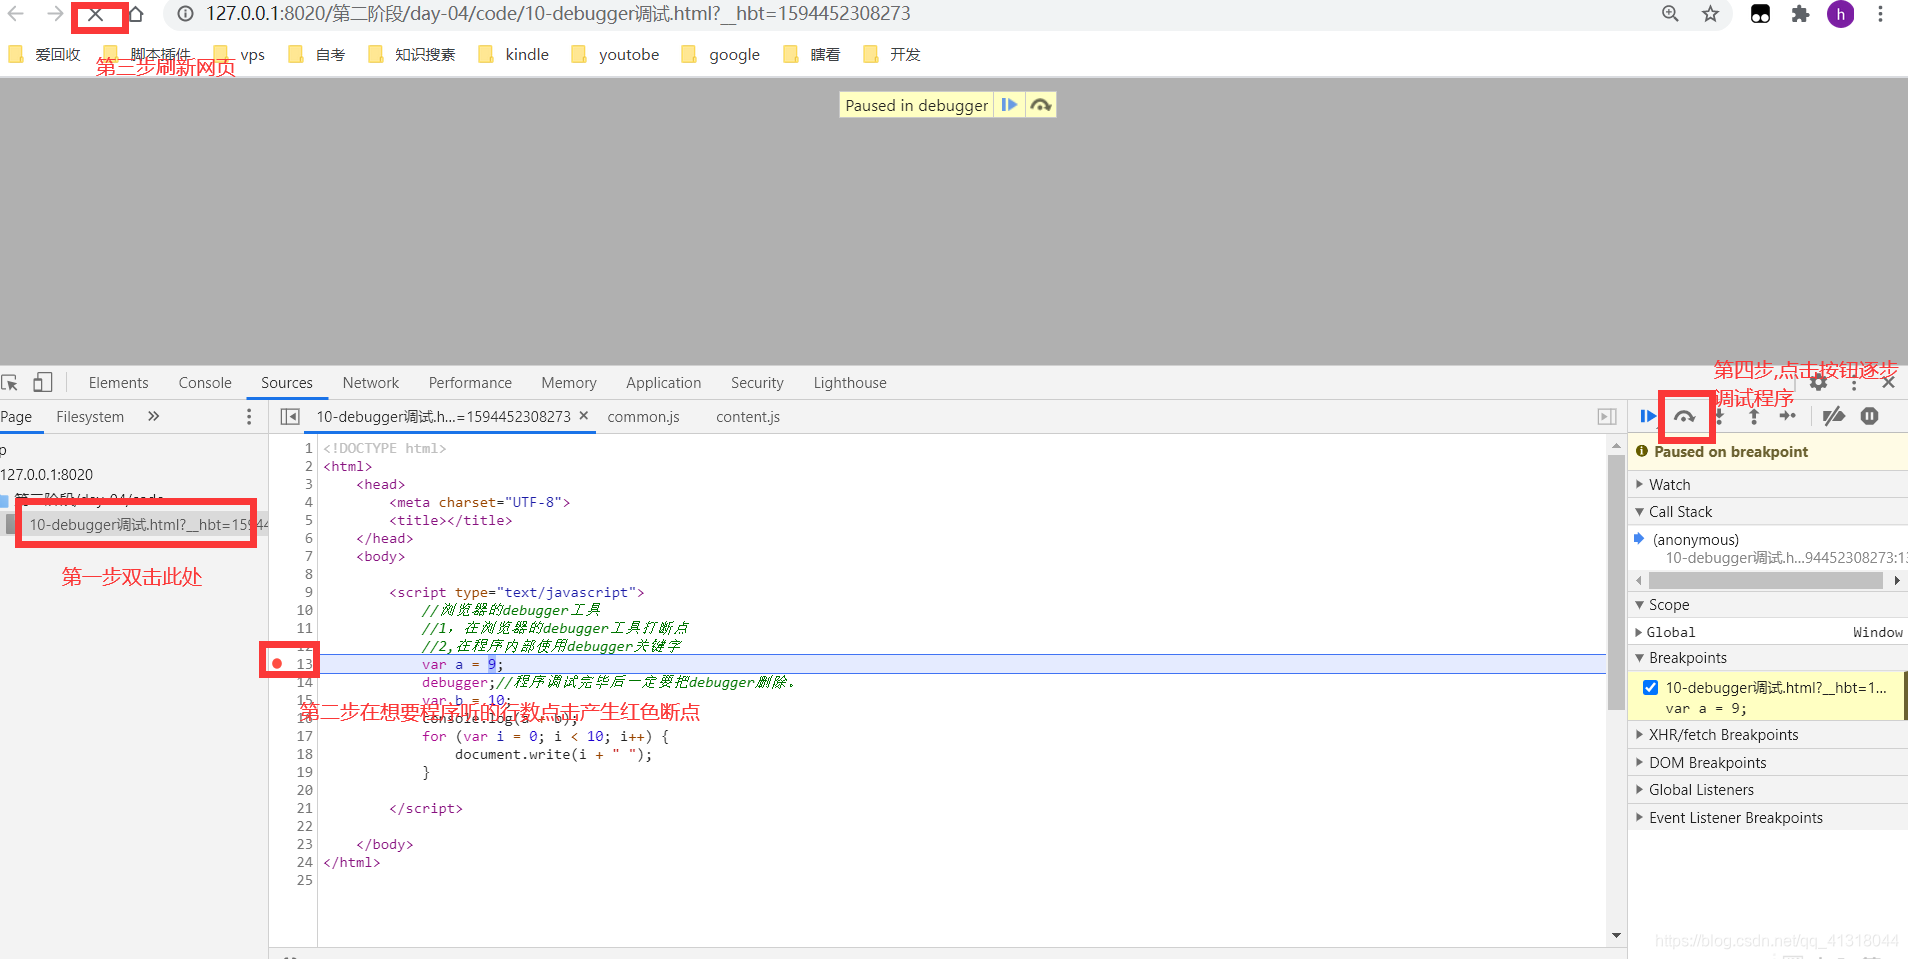1908x959 pixels.
Task: Show more navigator tabs chevron
Action: point(153,417)
